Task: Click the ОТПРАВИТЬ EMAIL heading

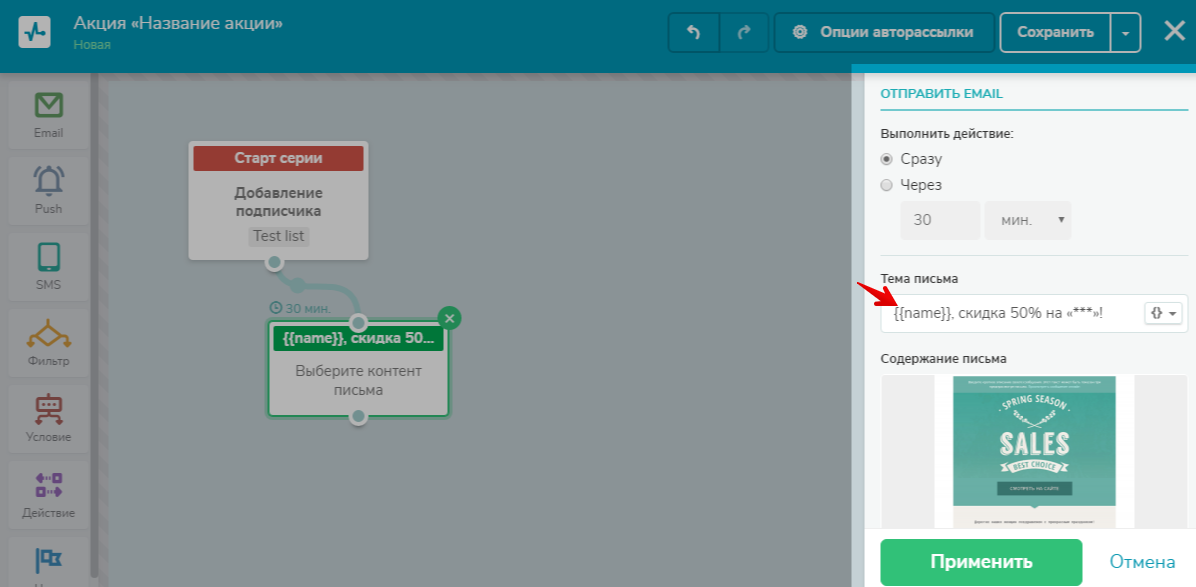Action: [x=941, y=94]
